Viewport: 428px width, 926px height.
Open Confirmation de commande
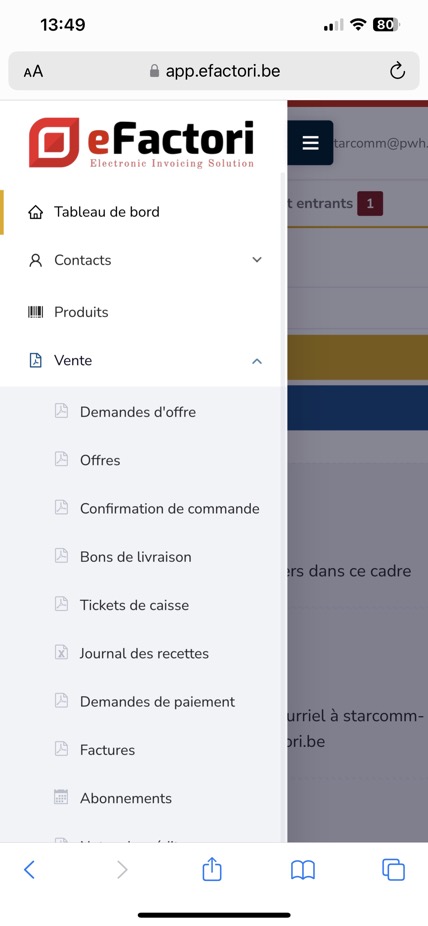coord(169,508)
